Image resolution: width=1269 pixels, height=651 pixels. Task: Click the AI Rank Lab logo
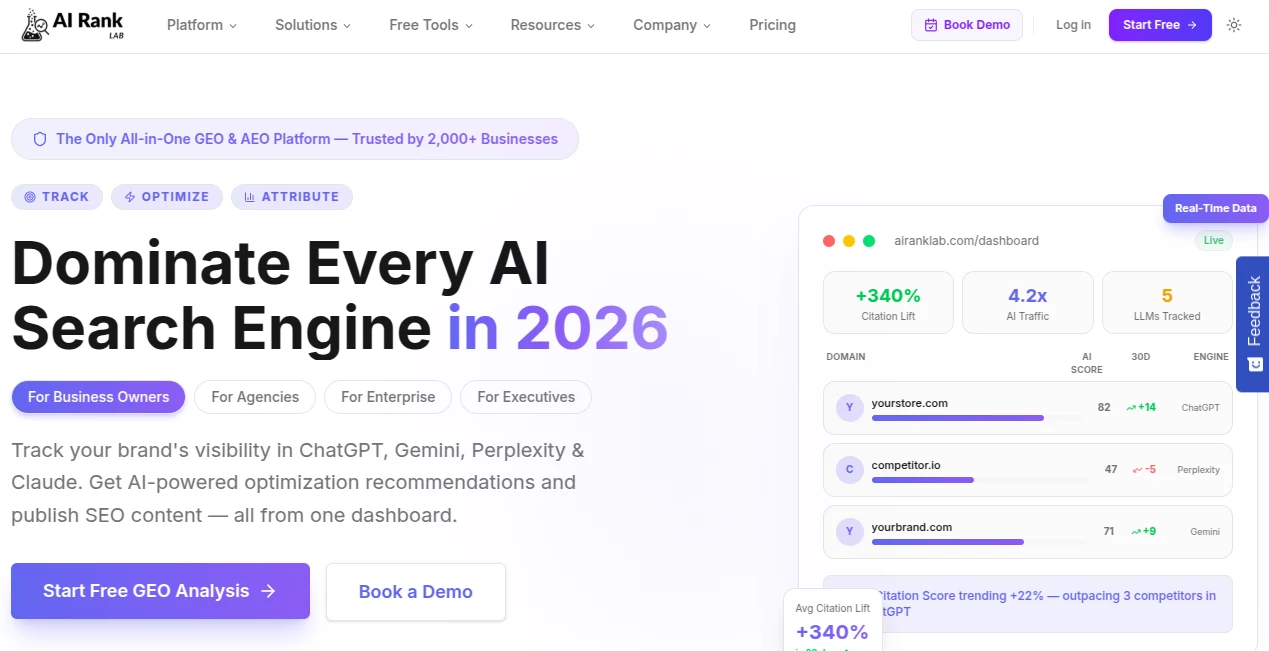pyautogui.click(x=73, y=25)
